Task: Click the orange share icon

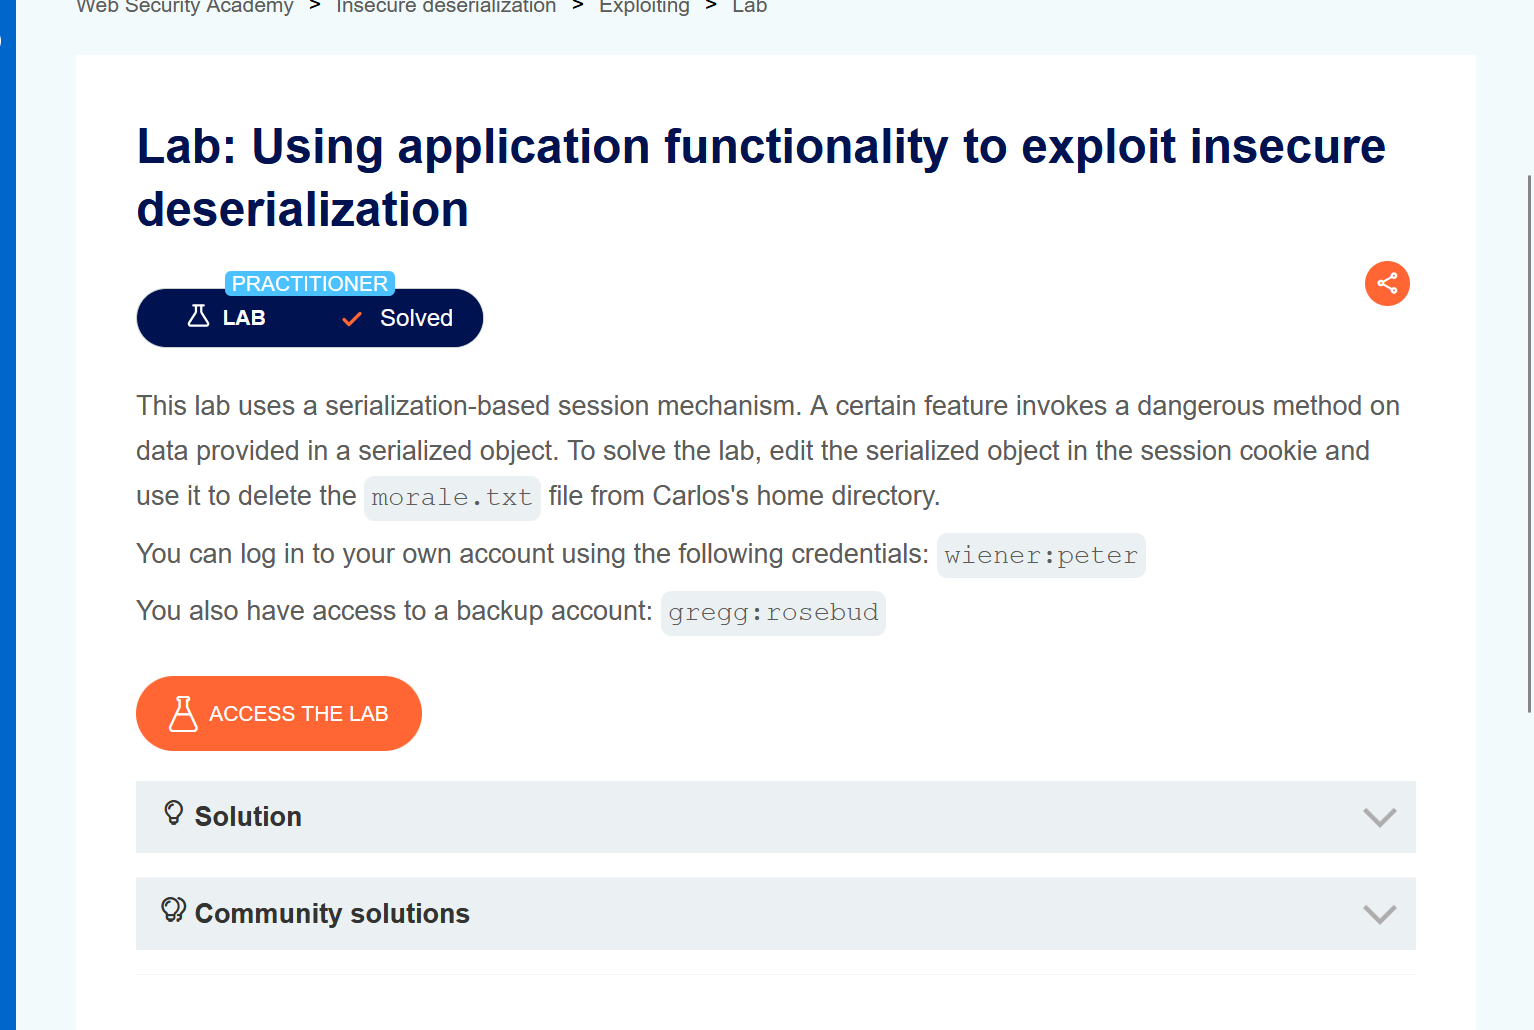Action: [1387, 284]
